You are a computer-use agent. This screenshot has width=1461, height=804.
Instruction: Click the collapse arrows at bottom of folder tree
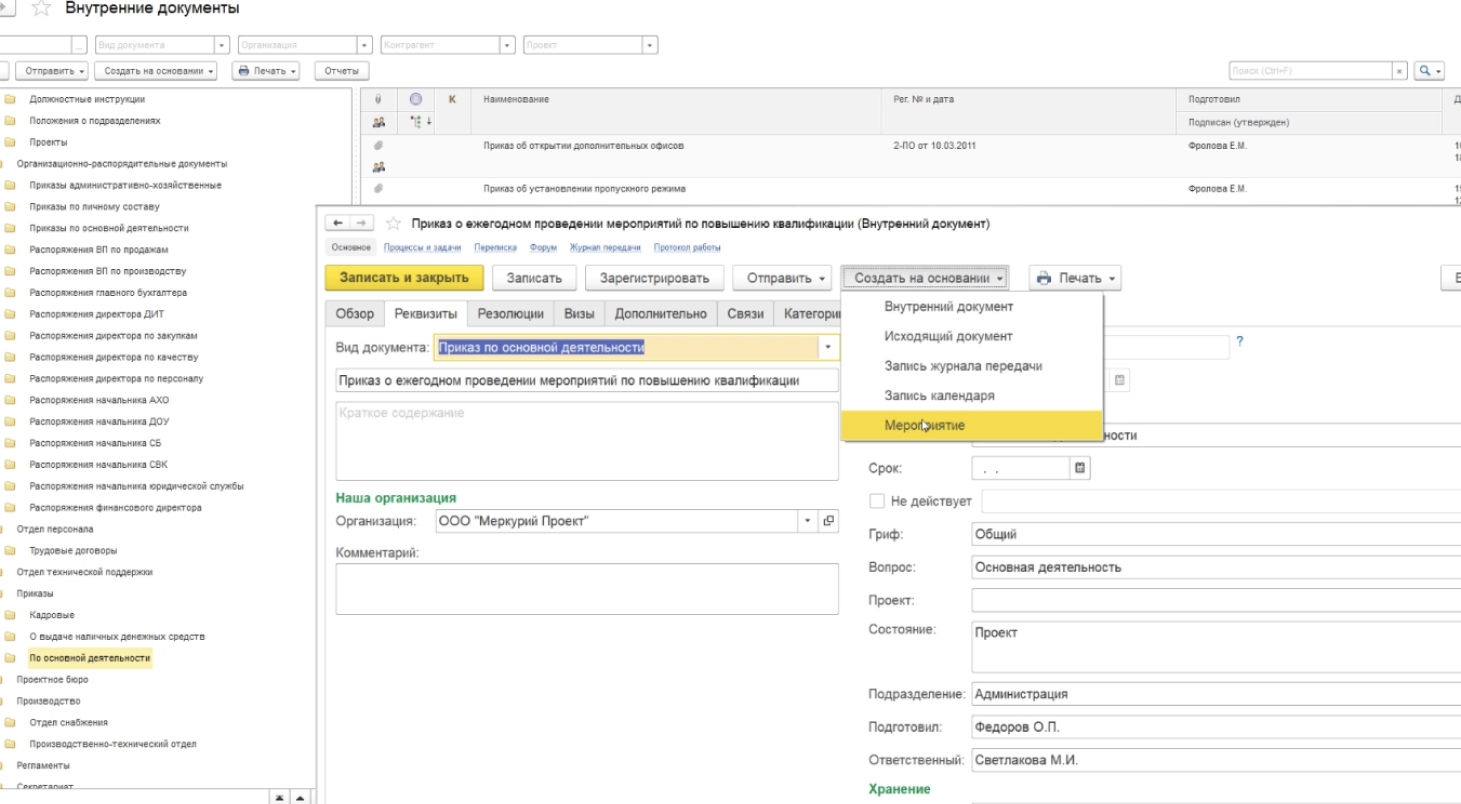(x=281, y=796)
